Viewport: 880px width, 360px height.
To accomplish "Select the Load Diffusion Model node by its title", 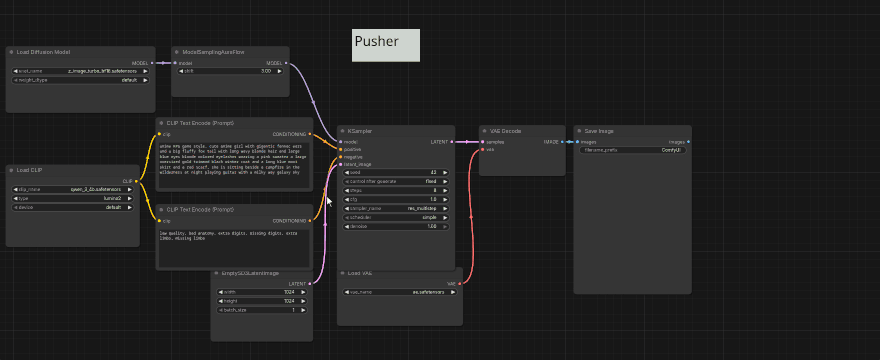I will [x=43, y=52].
